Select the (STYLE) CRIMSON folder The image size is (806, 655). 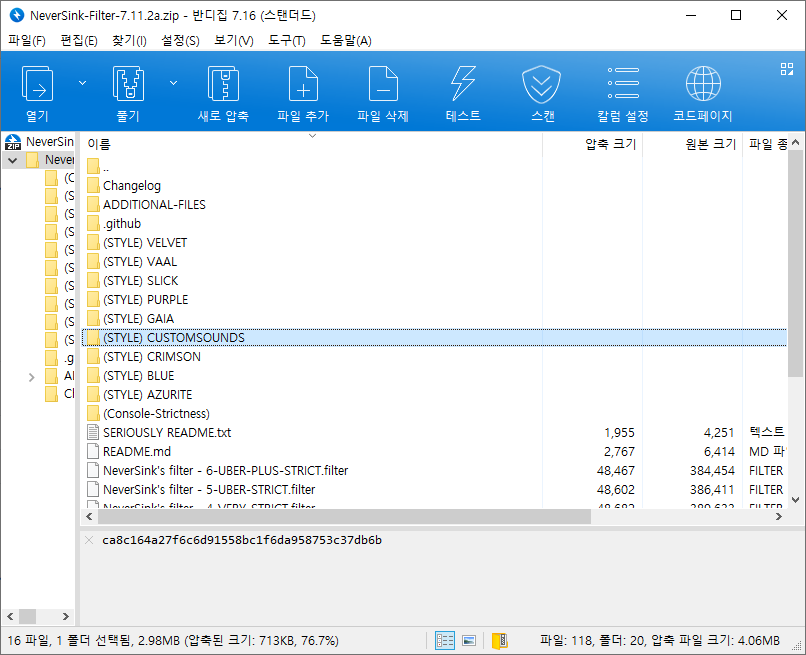pos(434,357)
